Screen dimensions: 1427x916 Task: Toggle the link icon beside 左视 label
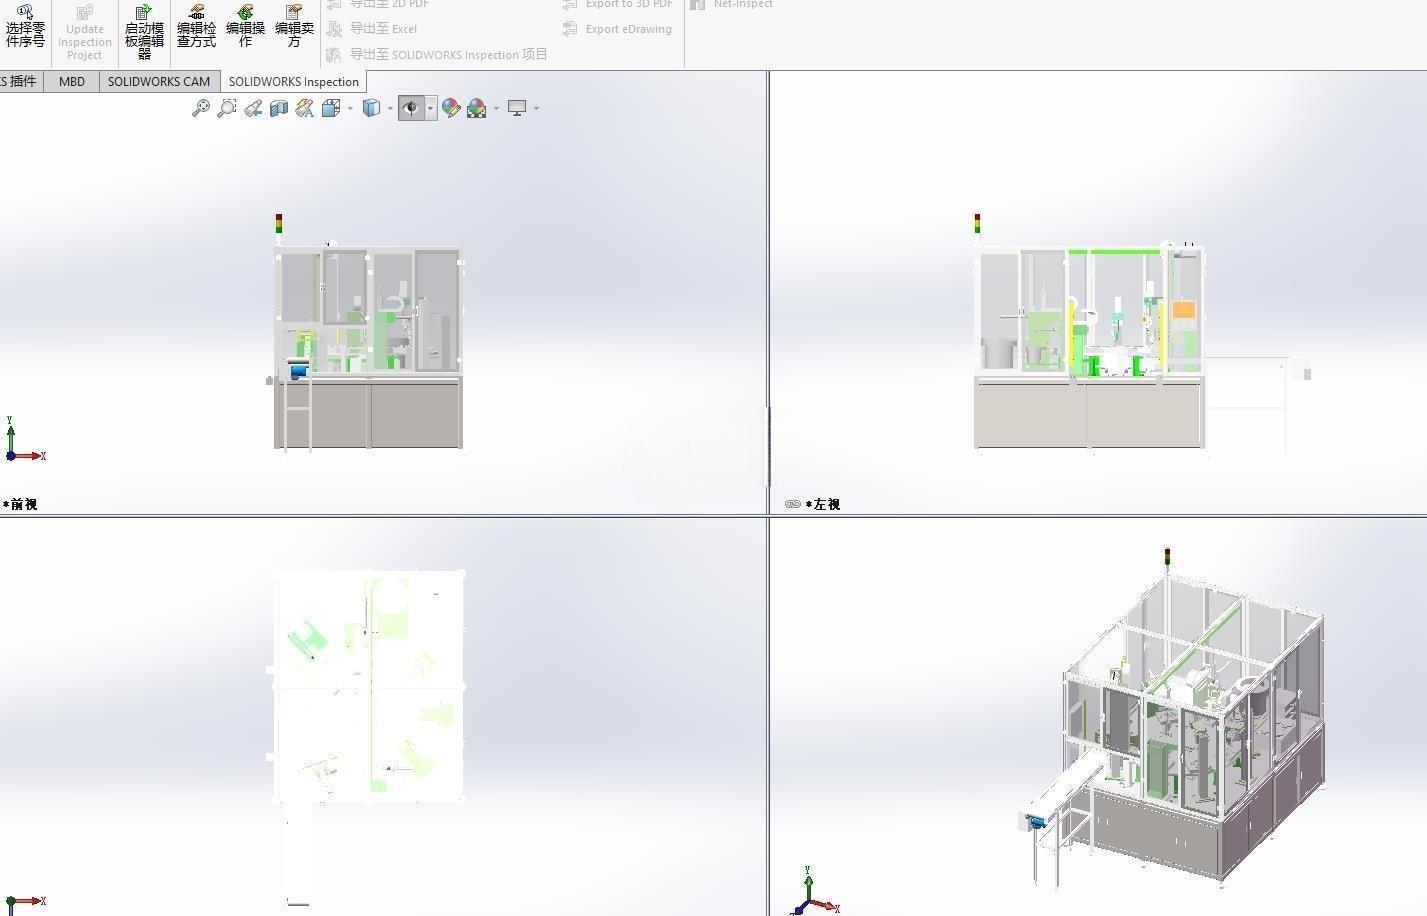793,504
